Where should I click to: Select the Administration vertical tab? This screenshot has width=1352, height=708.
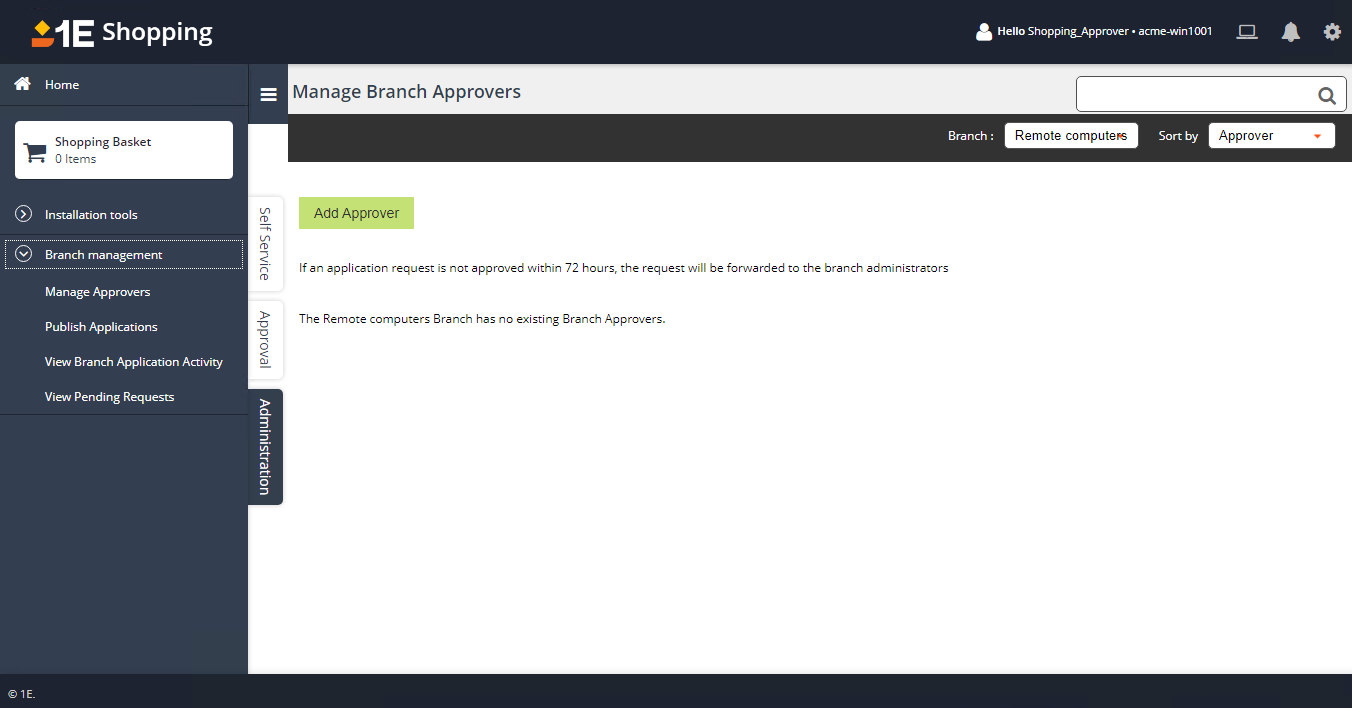click(265, 446)
